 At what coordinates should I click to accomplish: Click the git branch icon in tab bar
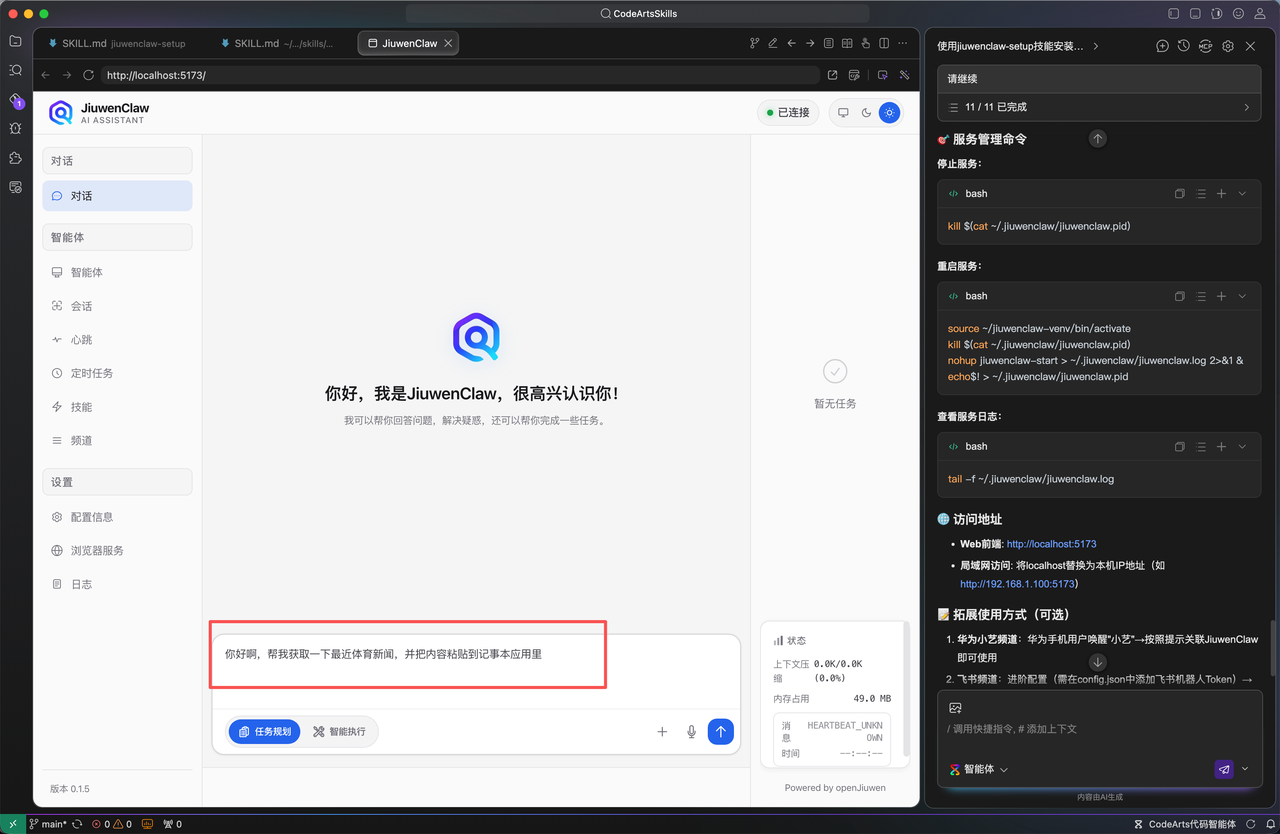[755, 43]
